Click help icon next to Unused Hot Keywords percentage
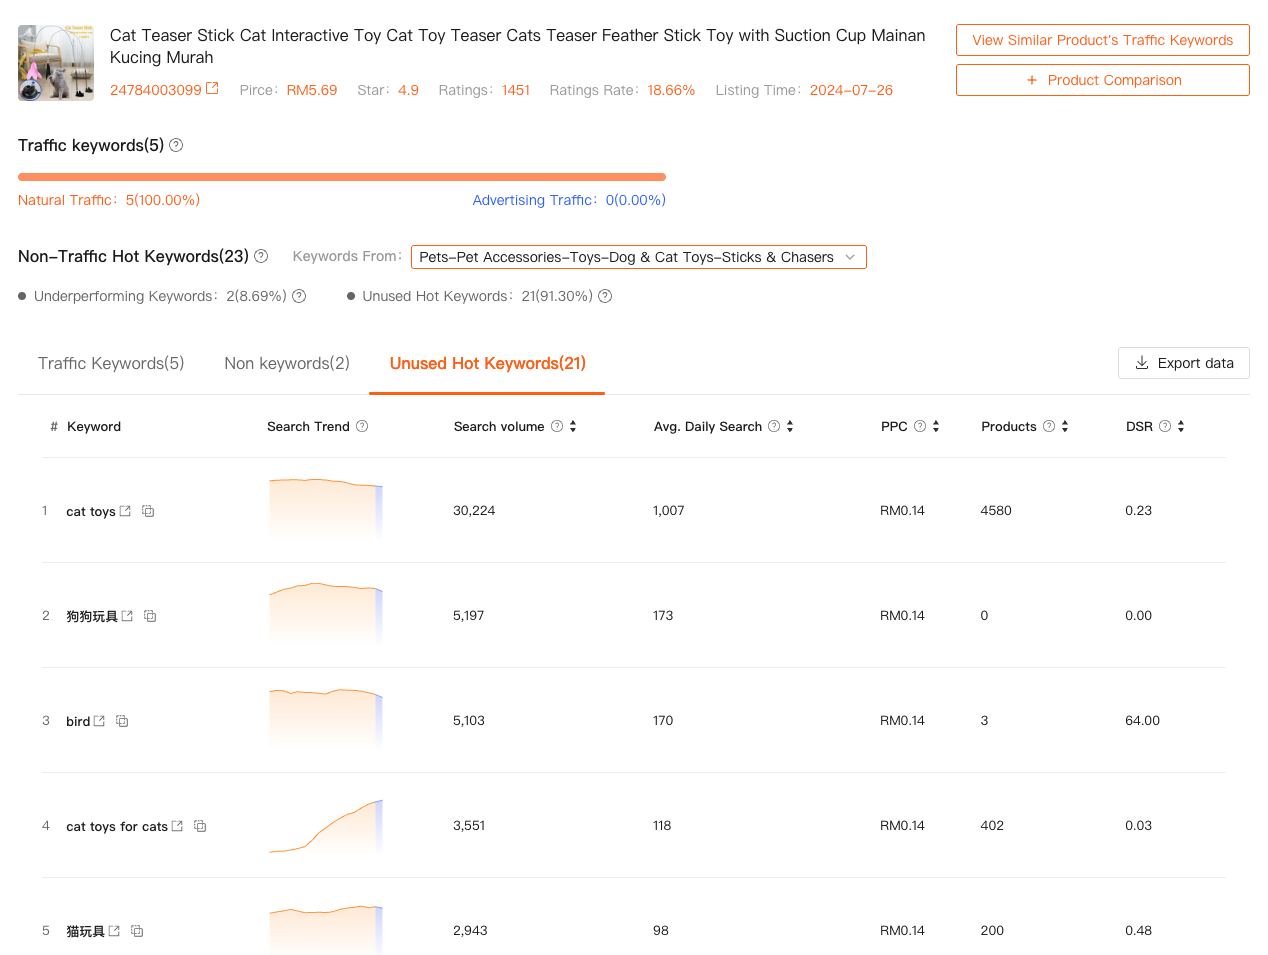Viewport: 1268px width, 955px height. (x=605, y=296)
